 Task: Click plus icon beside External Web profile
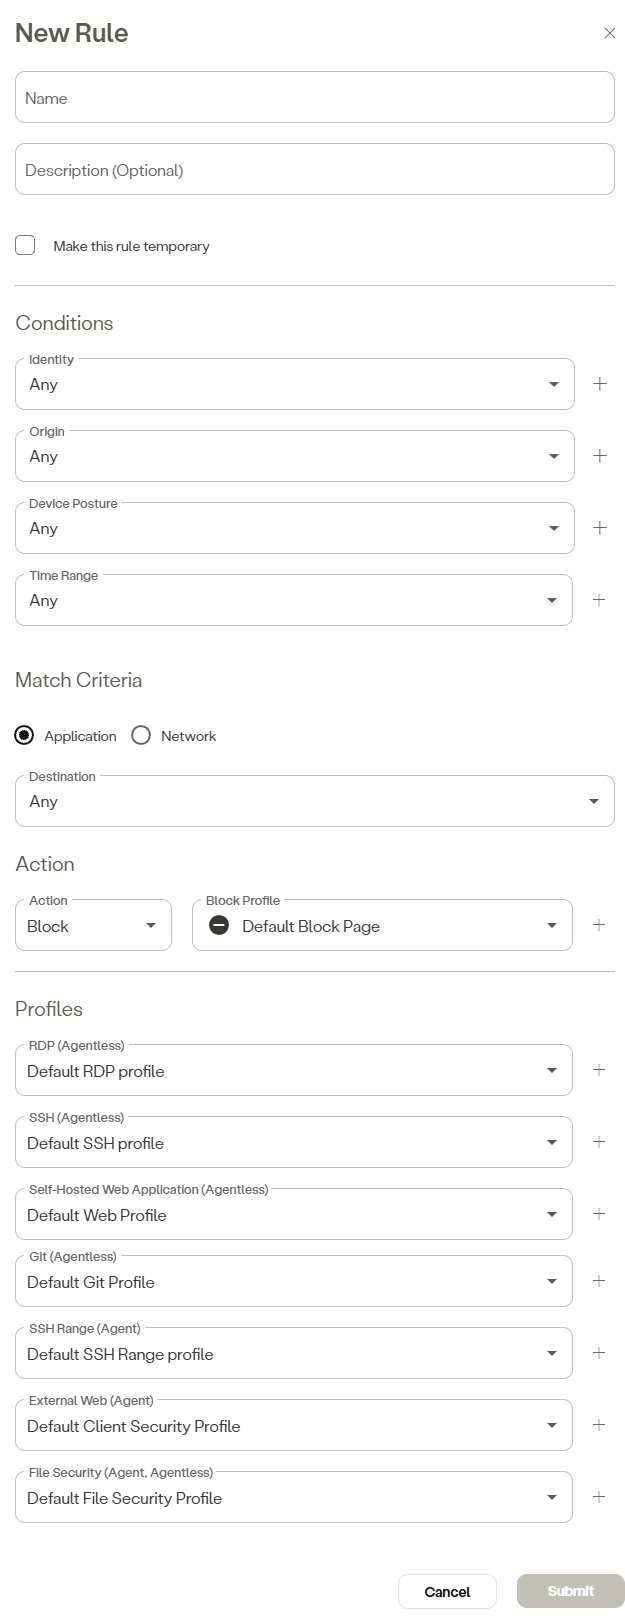click(599, 1425)
